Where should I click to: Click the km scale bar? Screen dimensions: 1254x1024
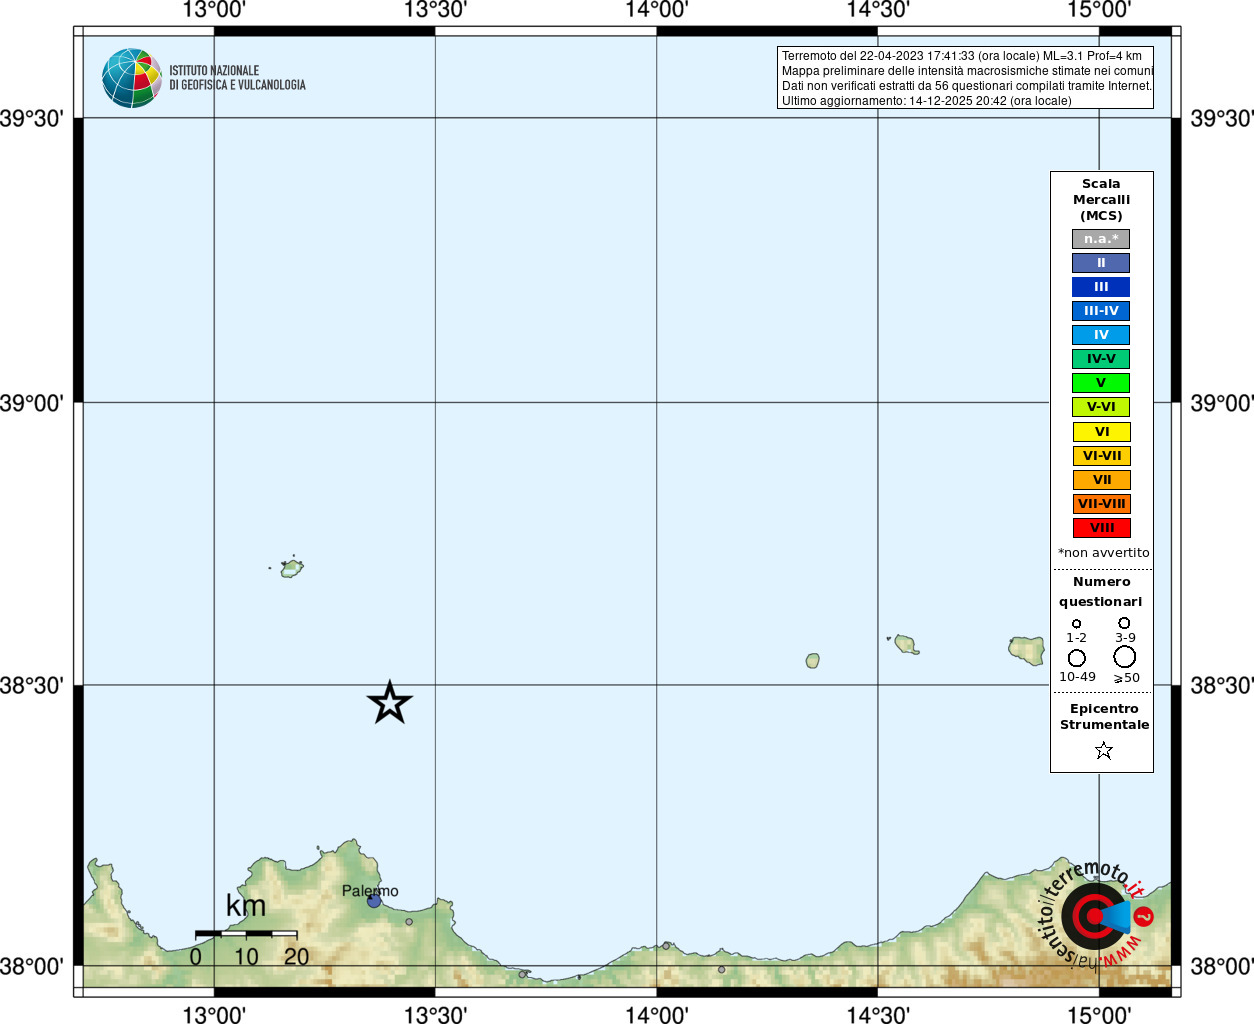(x=246, y=933)
